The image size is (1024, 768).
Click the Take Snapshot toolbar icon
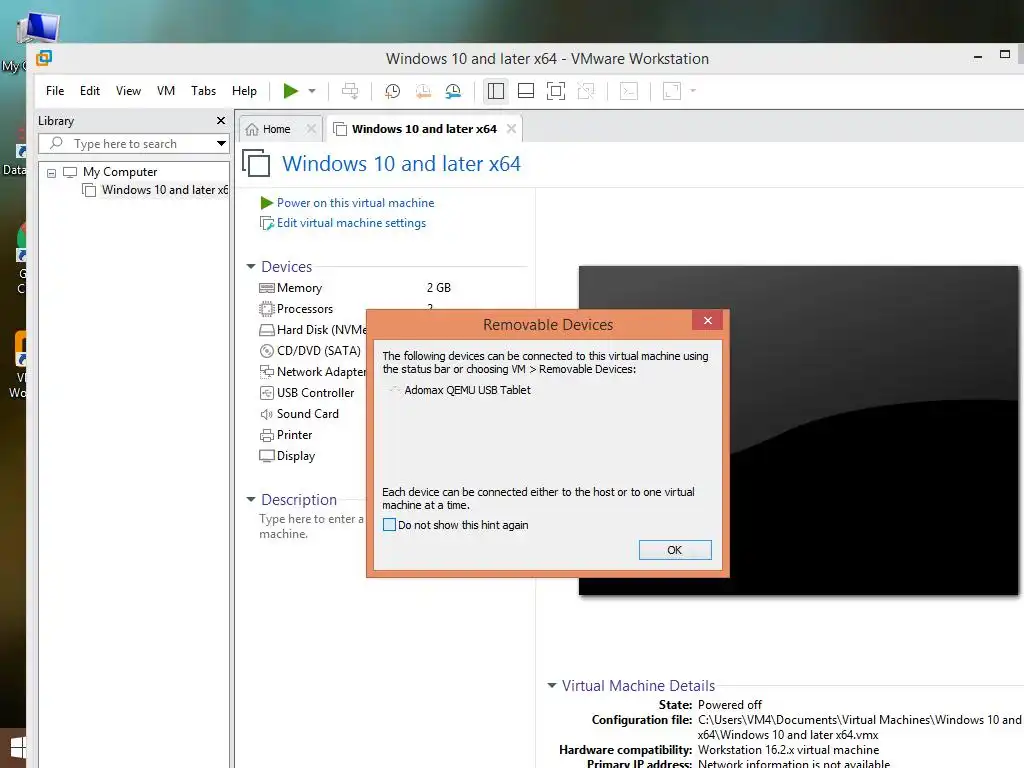(392, 91)
